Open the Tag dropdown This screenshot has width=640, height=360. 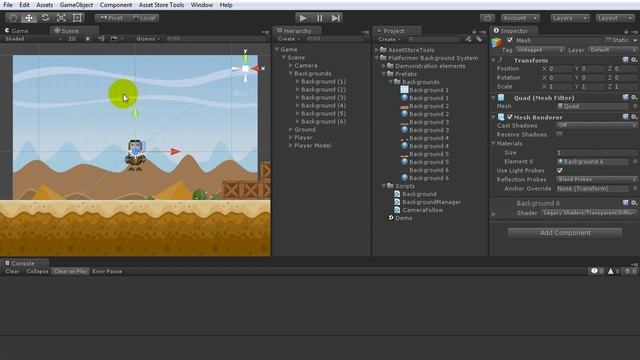point(540,50)
